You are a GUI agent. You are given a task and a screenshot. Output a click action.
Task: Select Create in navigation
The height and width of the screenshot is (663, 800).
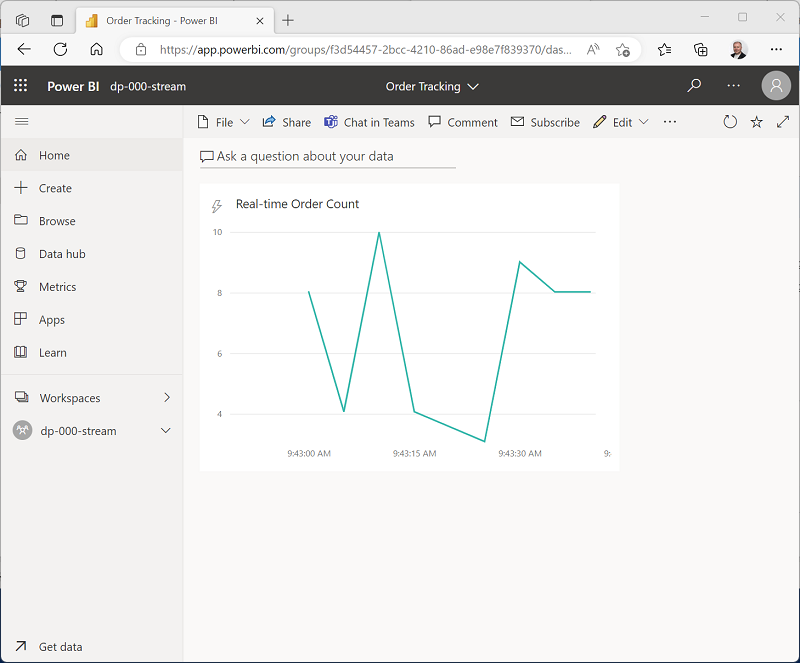(92, 188)
